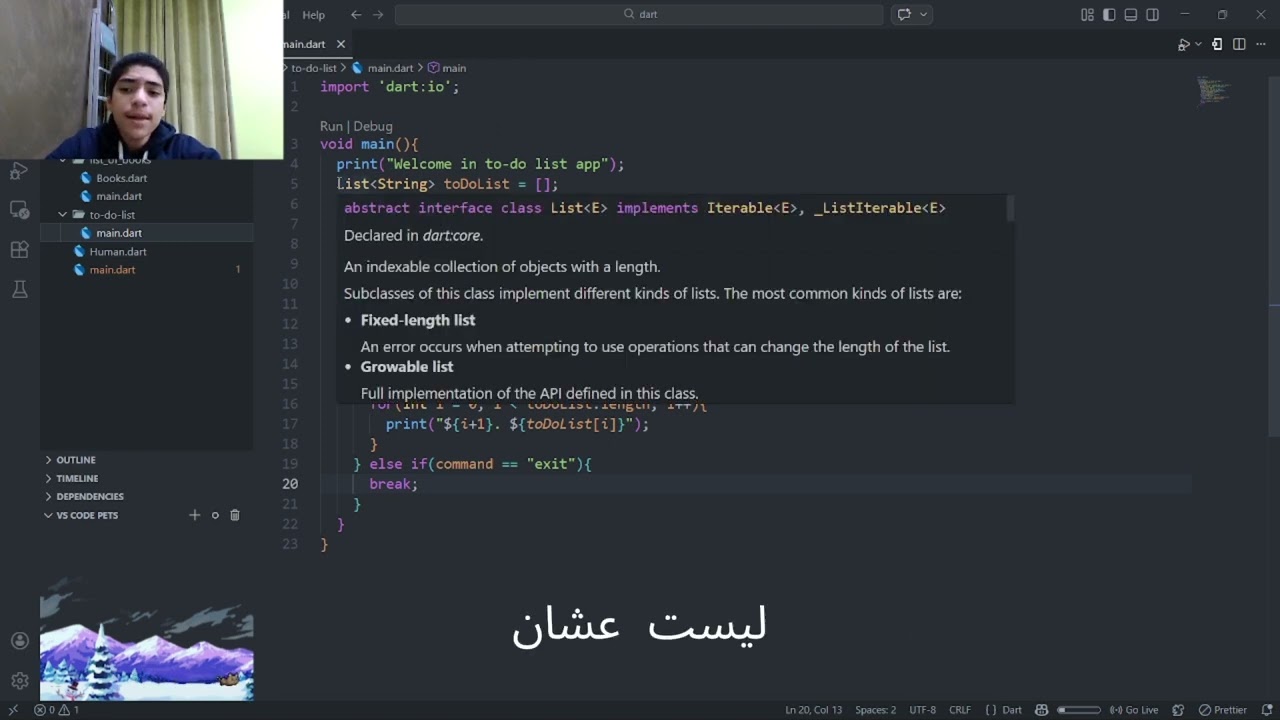Open the Customize Layout control
Screen dimensions: 1280x720
click(1087, 14)
